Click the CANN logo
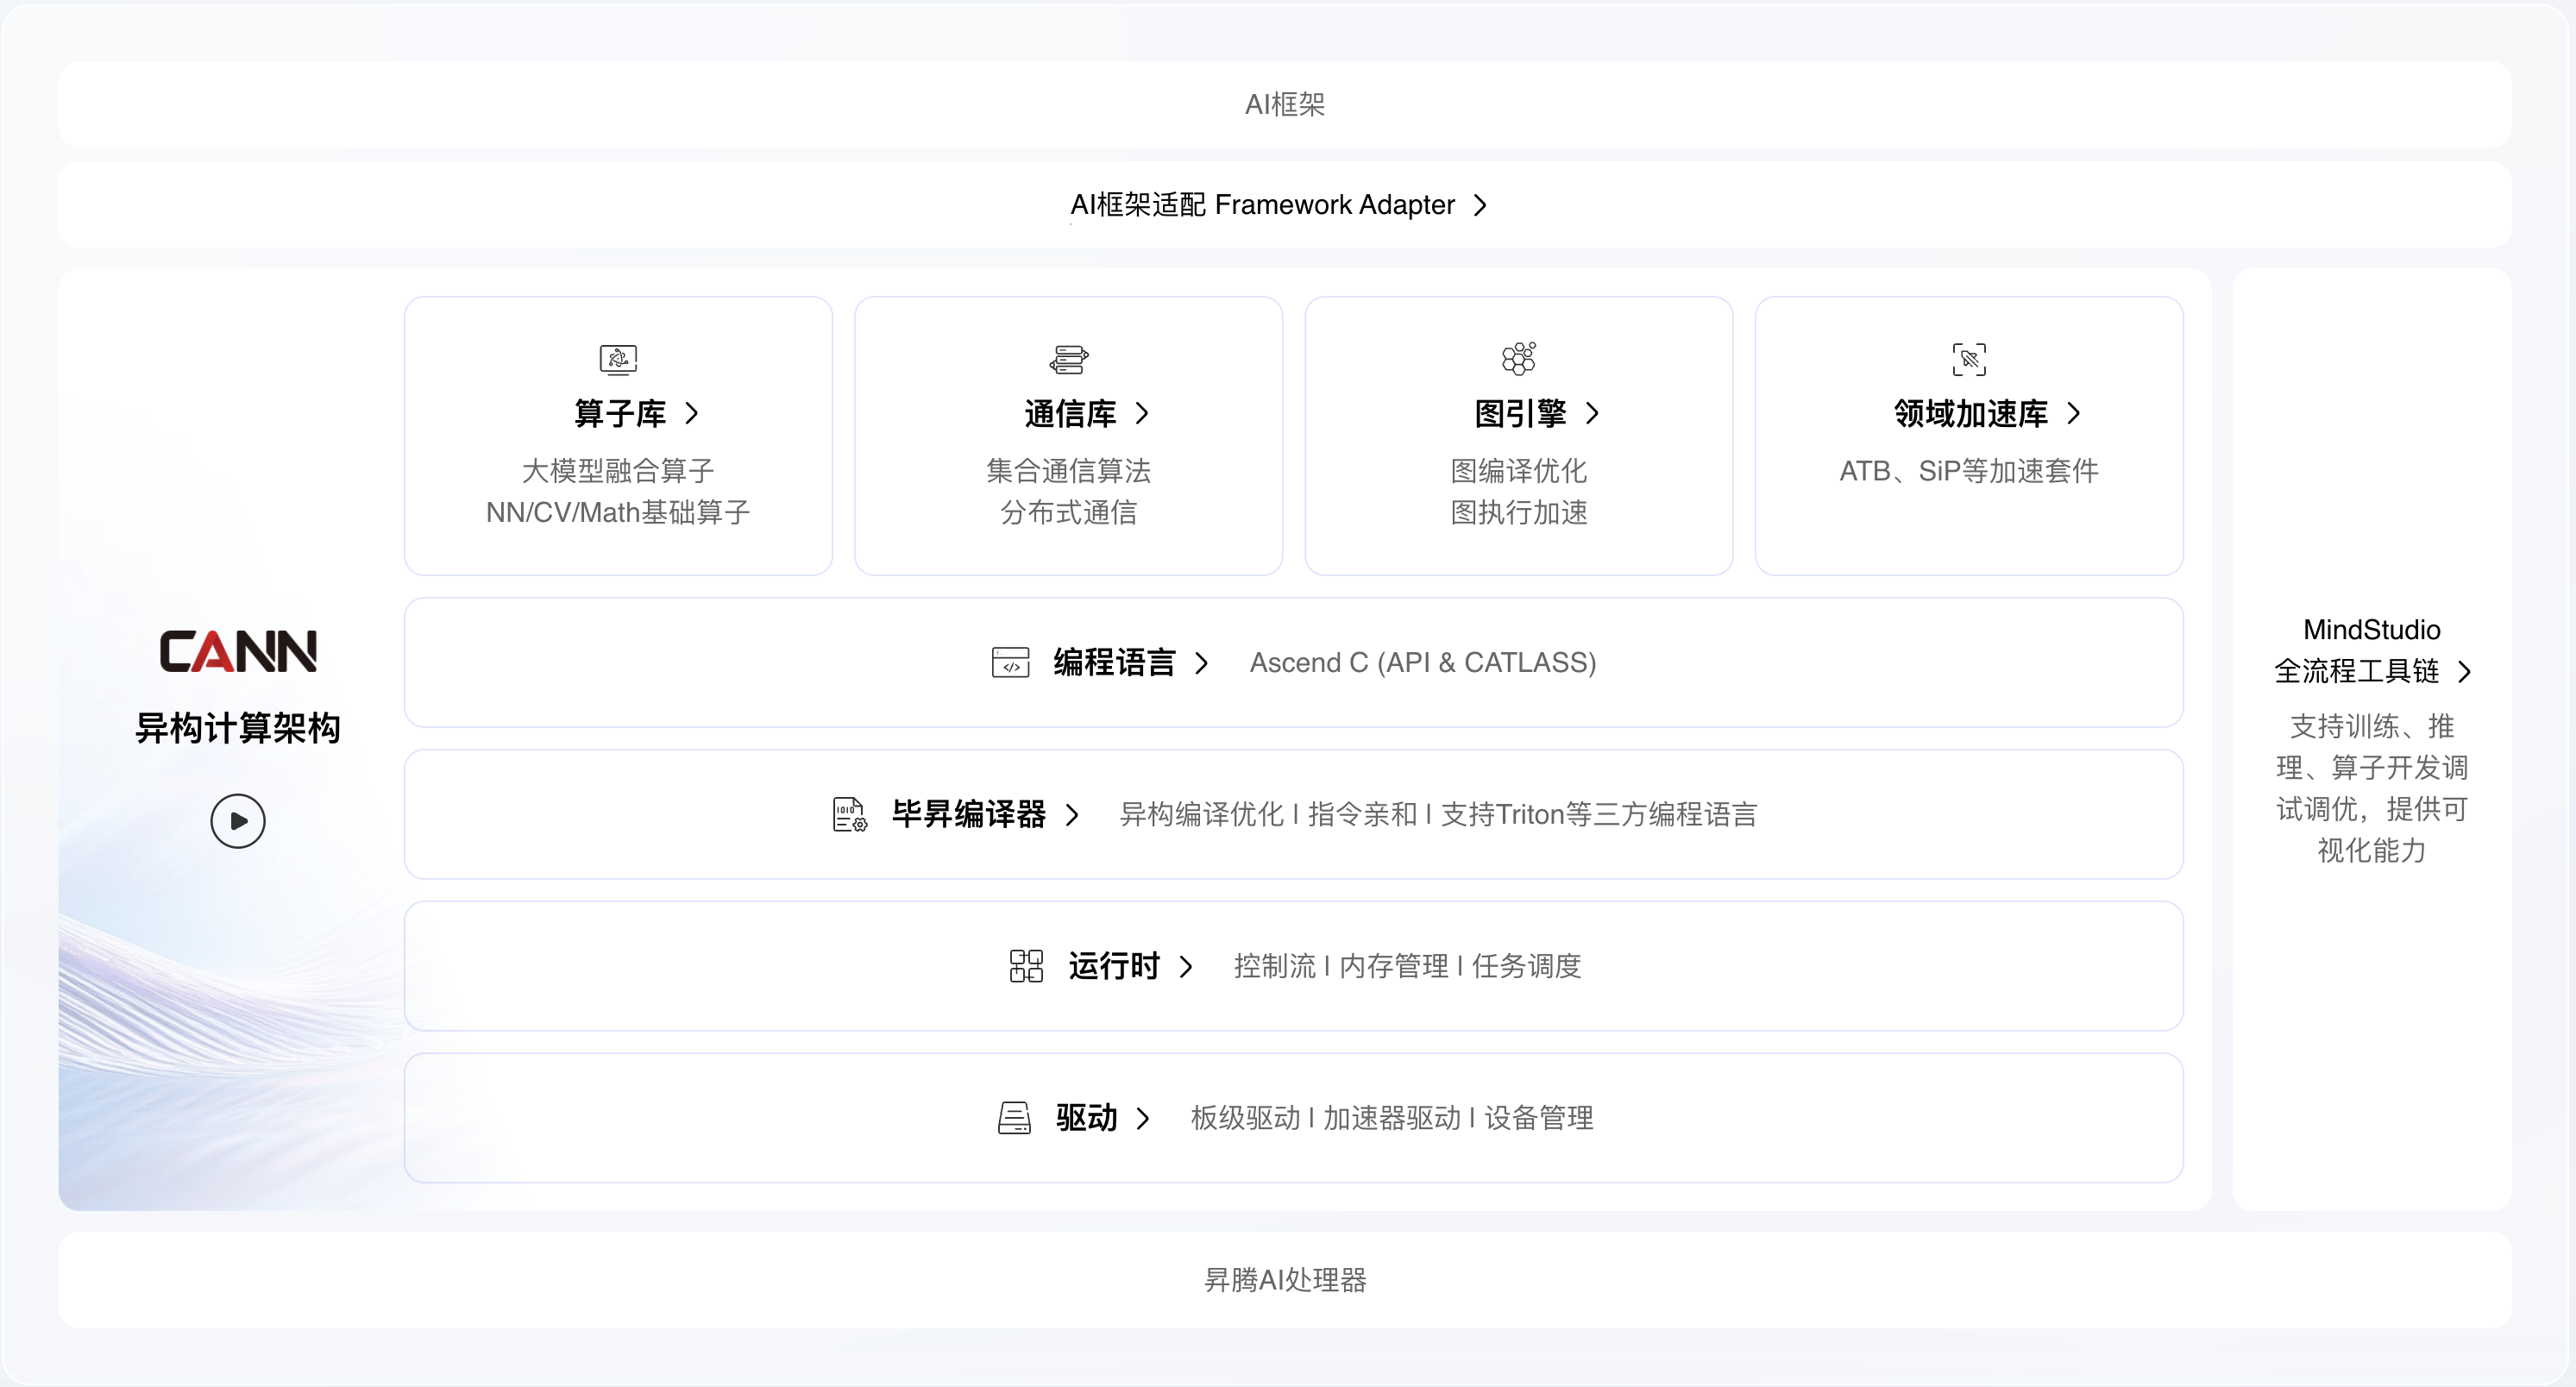 point(238,651)
